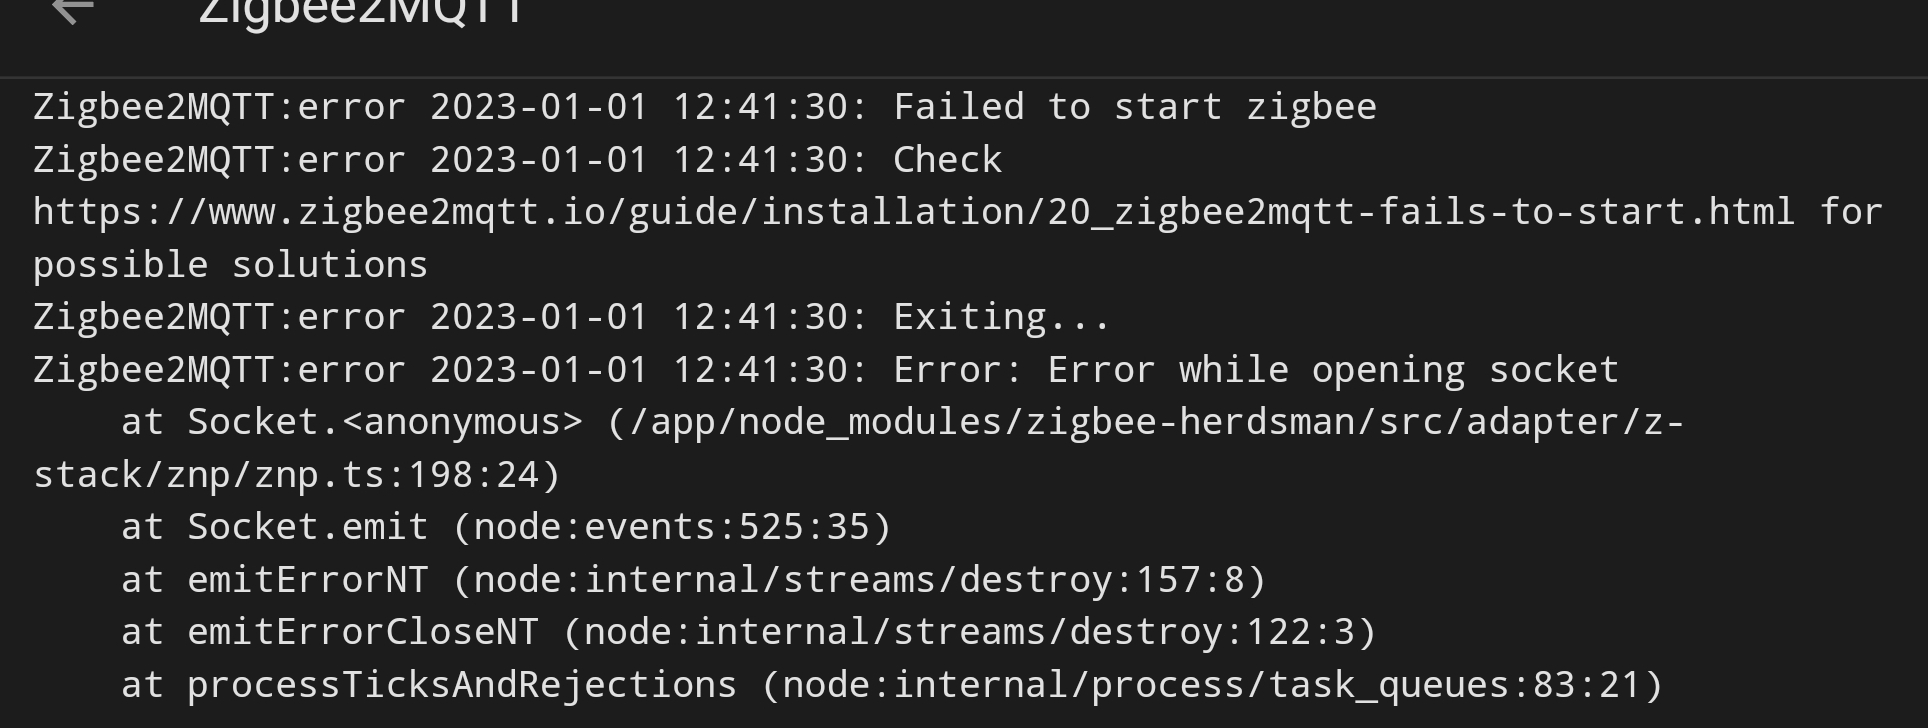Select the emitErrorNT stack trace line
Screen dimensions: 1928x728
point(694,580)
